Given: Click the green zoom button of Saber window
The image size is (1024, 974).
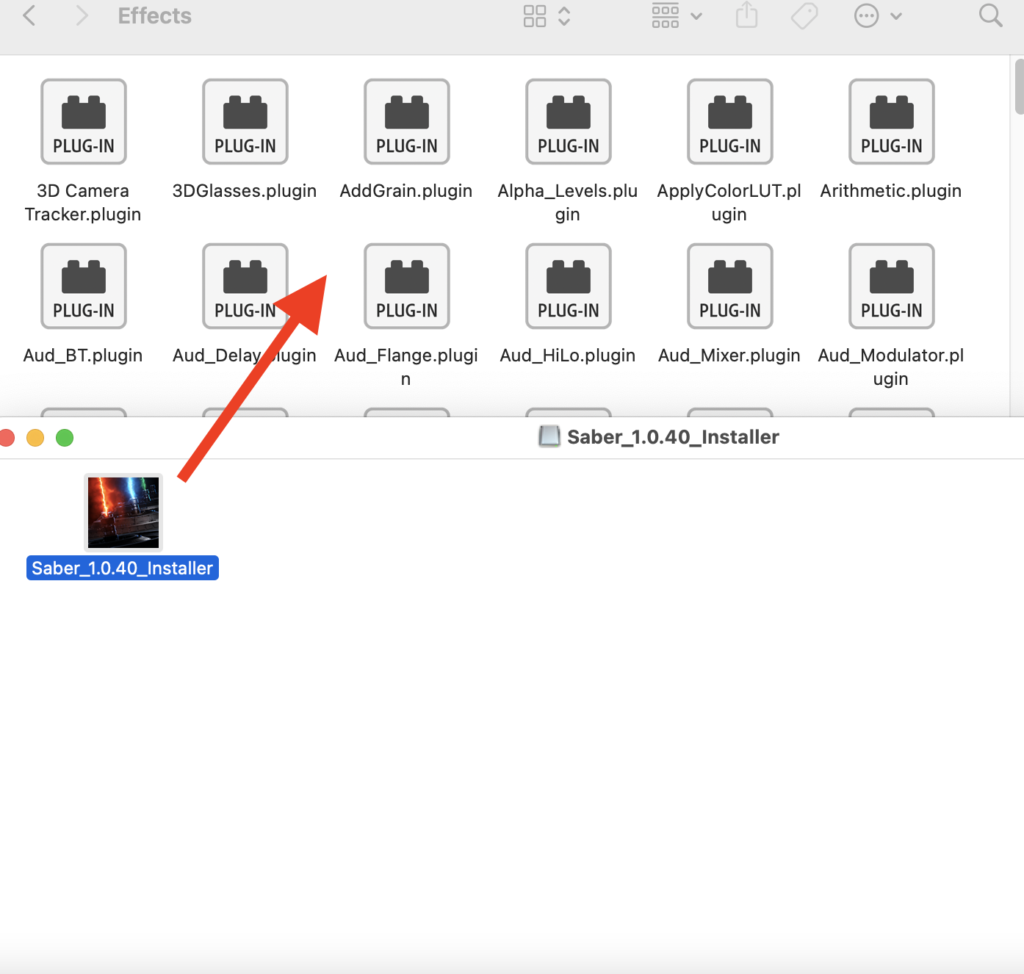Looking at the screenshot, I should [65, 438].
